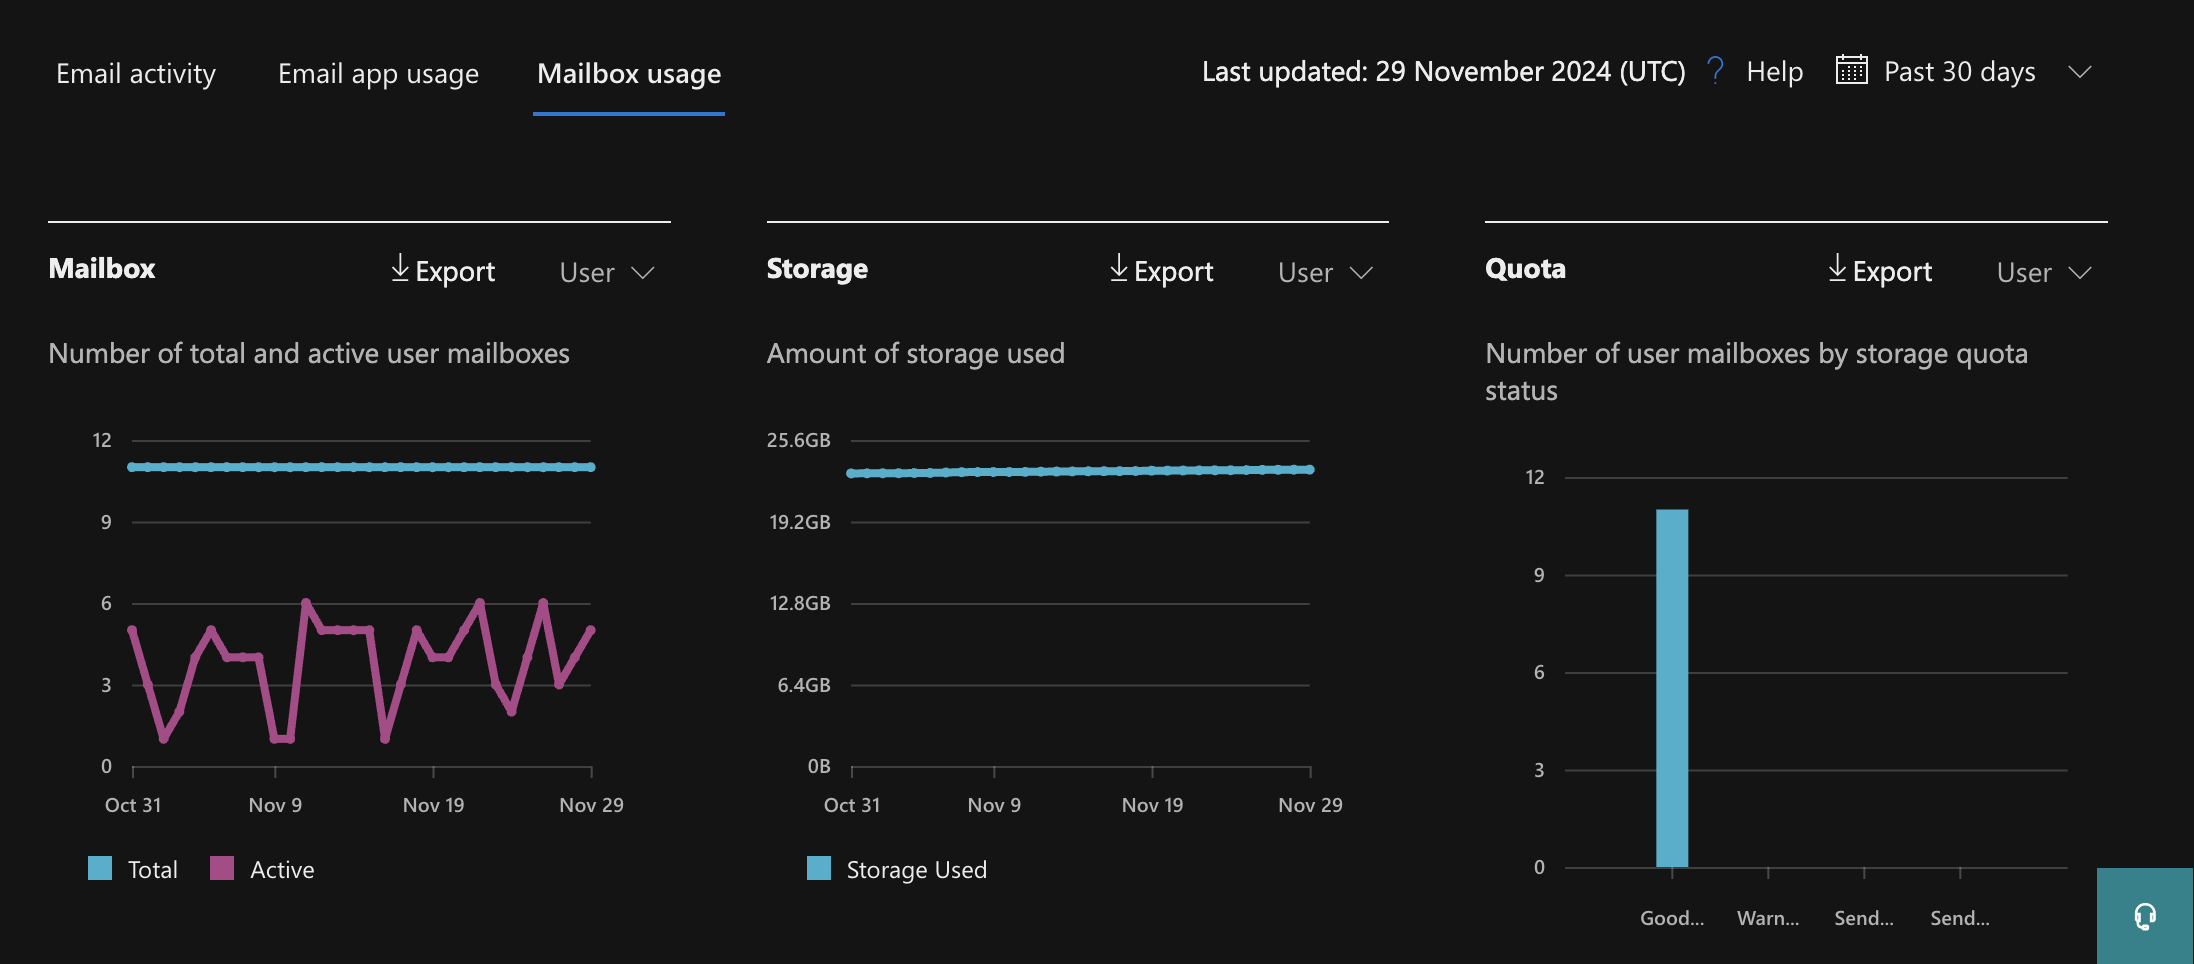Screen dimensions: 2194x964
Task: Click the Help link
Action: coord(1774,72)
